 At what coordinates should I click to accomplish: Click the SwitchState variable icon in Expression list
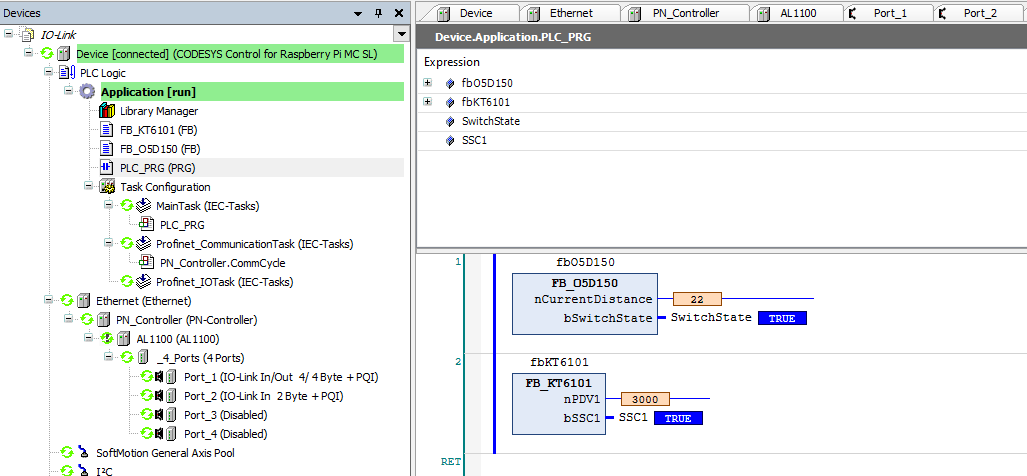pyautogui.click(x=450, y=122)
